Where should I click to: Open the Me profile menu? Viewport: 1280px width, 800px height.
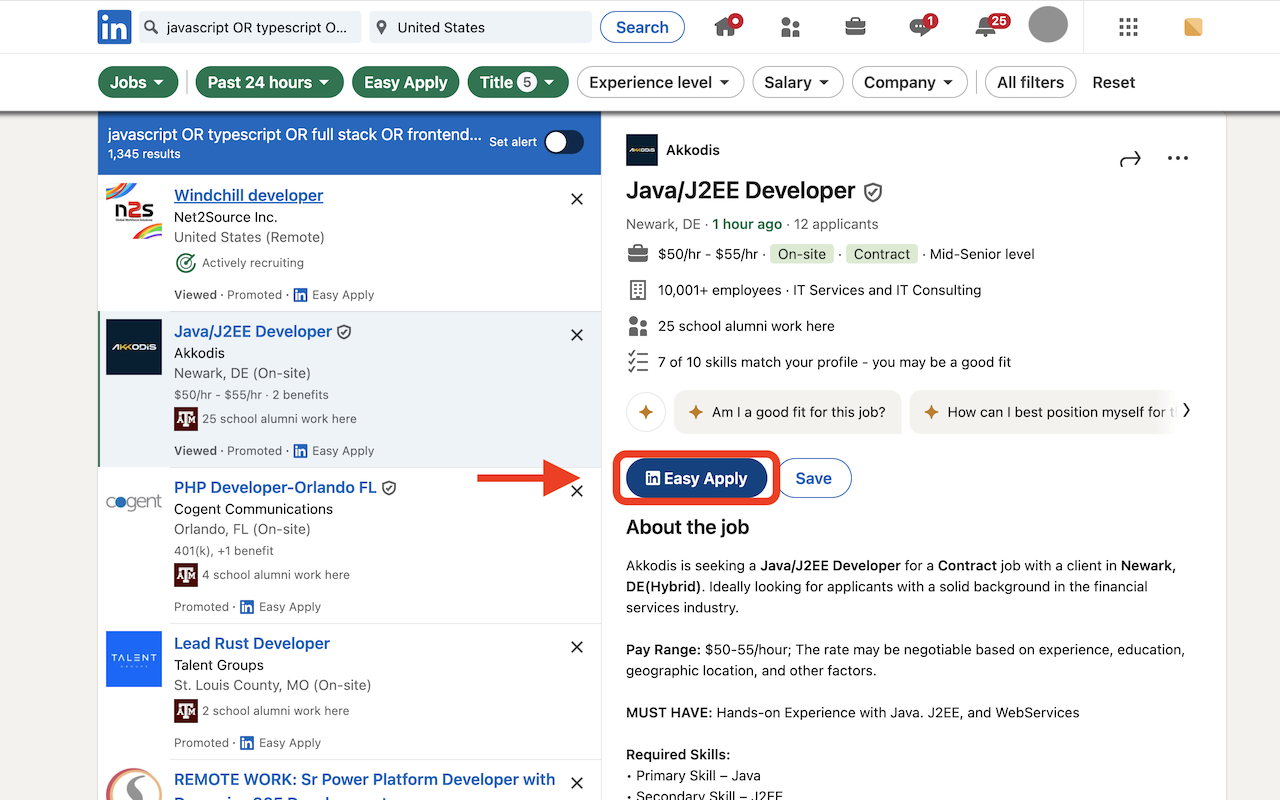coord(1048,27)
